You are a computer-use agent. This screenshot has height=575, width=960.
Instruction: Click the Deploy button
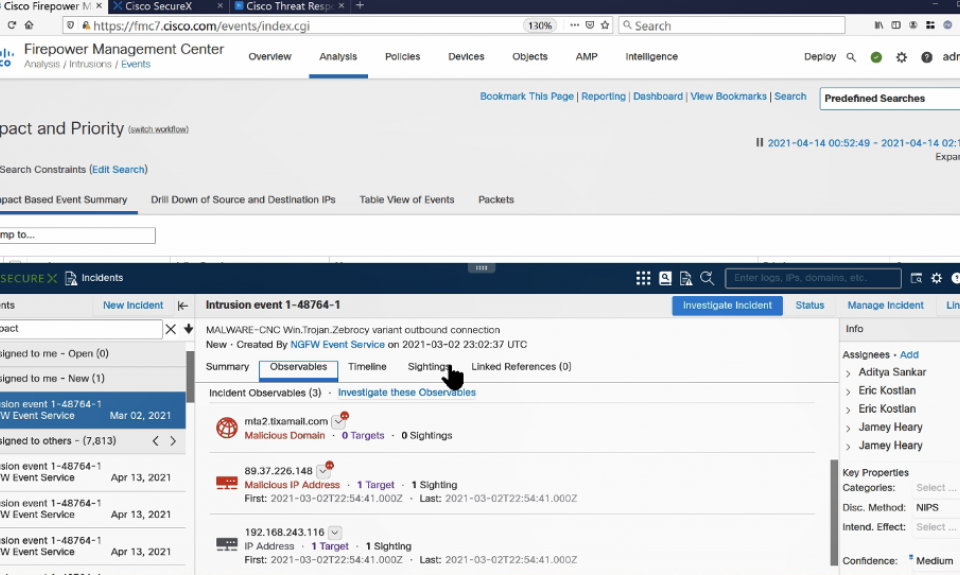(820, 57)
